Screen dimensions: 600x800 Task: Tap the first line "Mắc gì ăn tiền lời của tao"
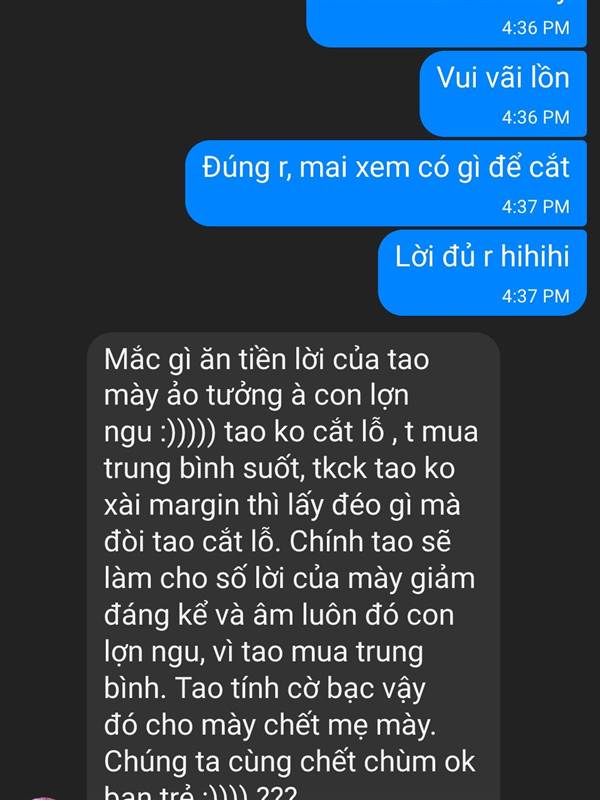(x=266, y=359)
